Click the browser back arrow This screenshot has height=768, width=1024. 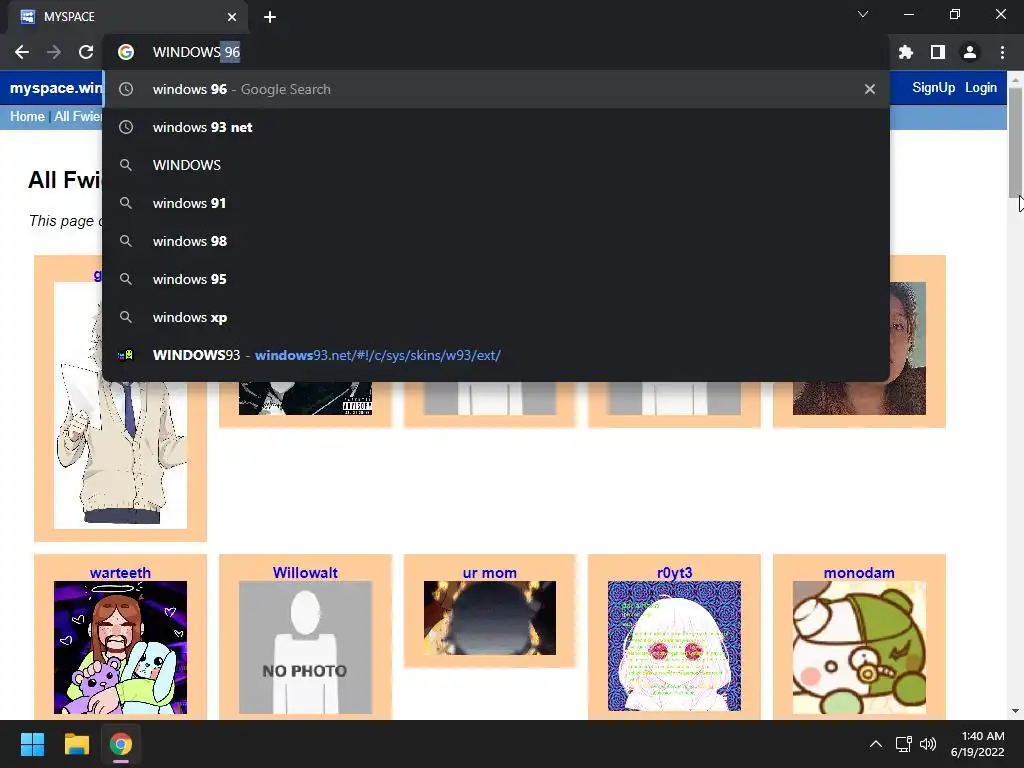22,52
